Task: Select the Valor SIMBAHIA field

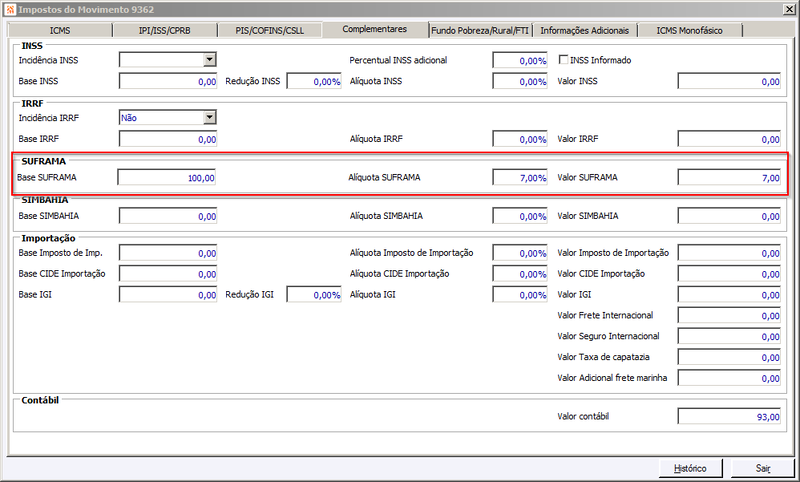Action: 729,216
